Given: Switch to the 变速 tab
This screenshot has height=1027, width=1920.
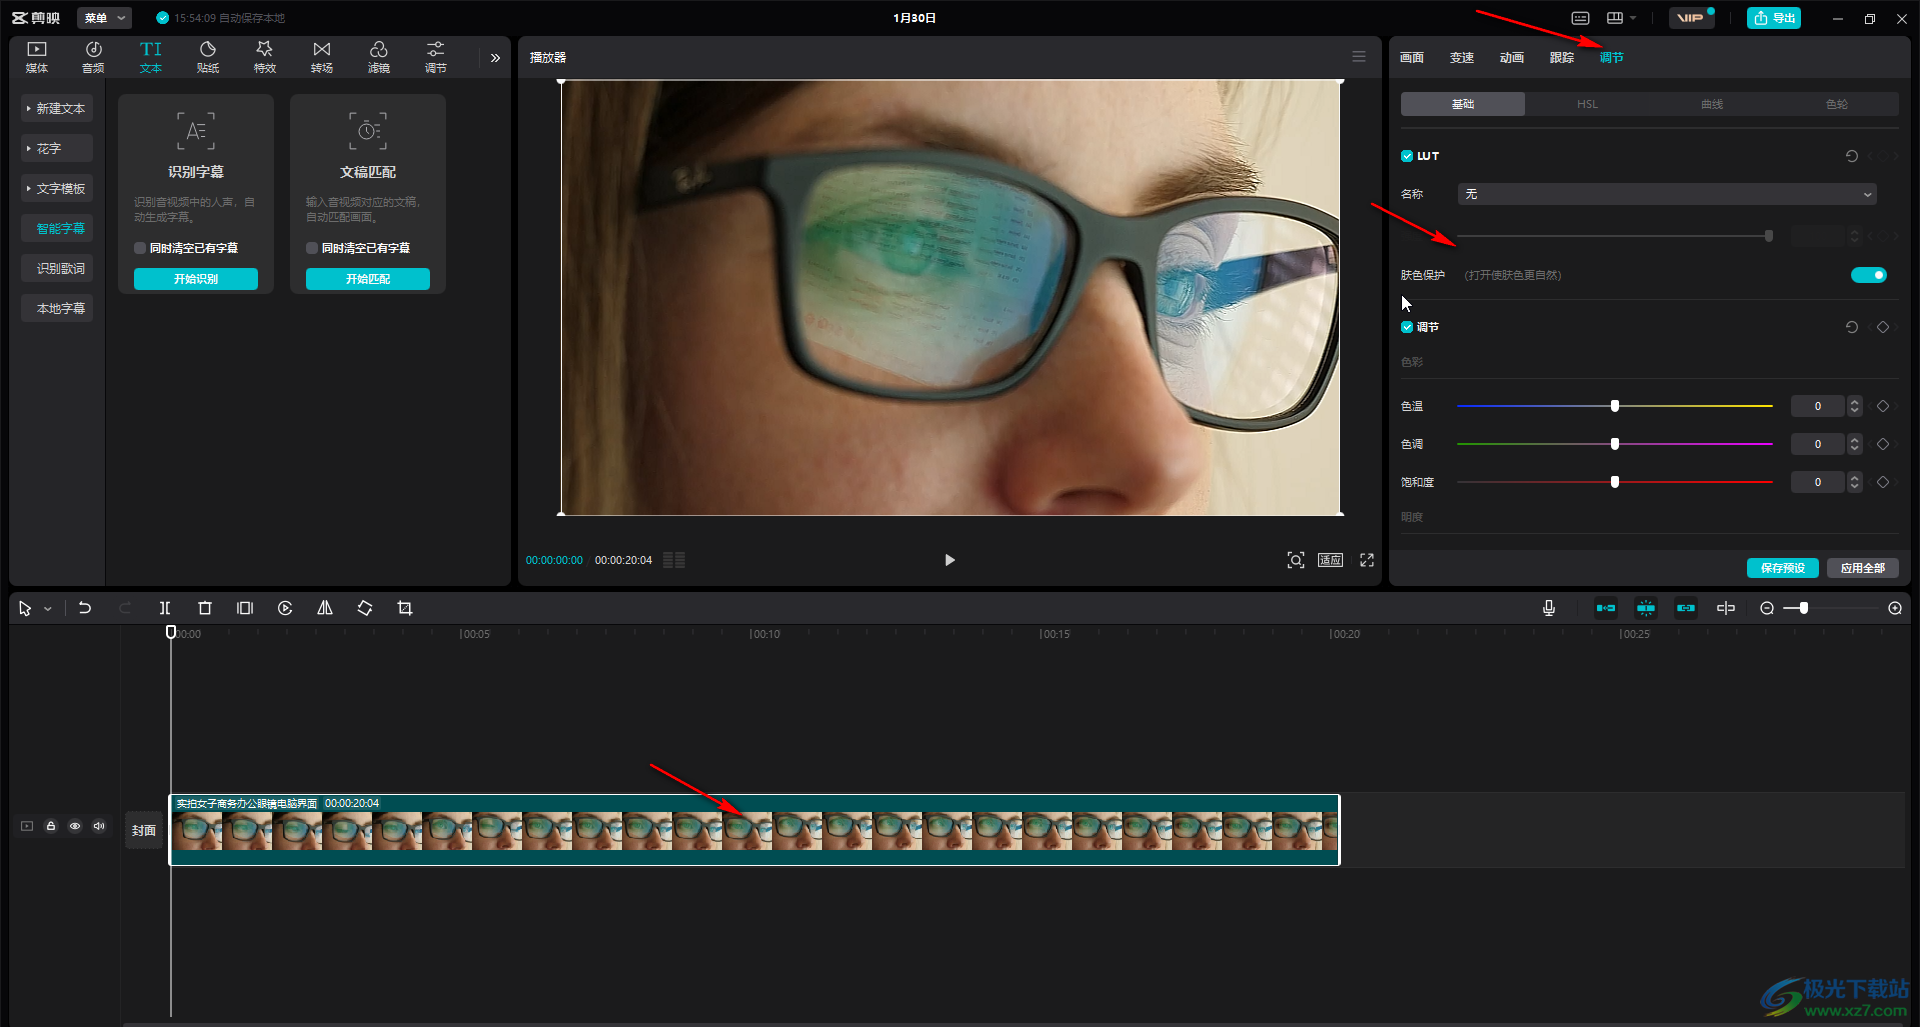Looking at the screenshot, I should pyautogui.click(x=1462, y=58).
